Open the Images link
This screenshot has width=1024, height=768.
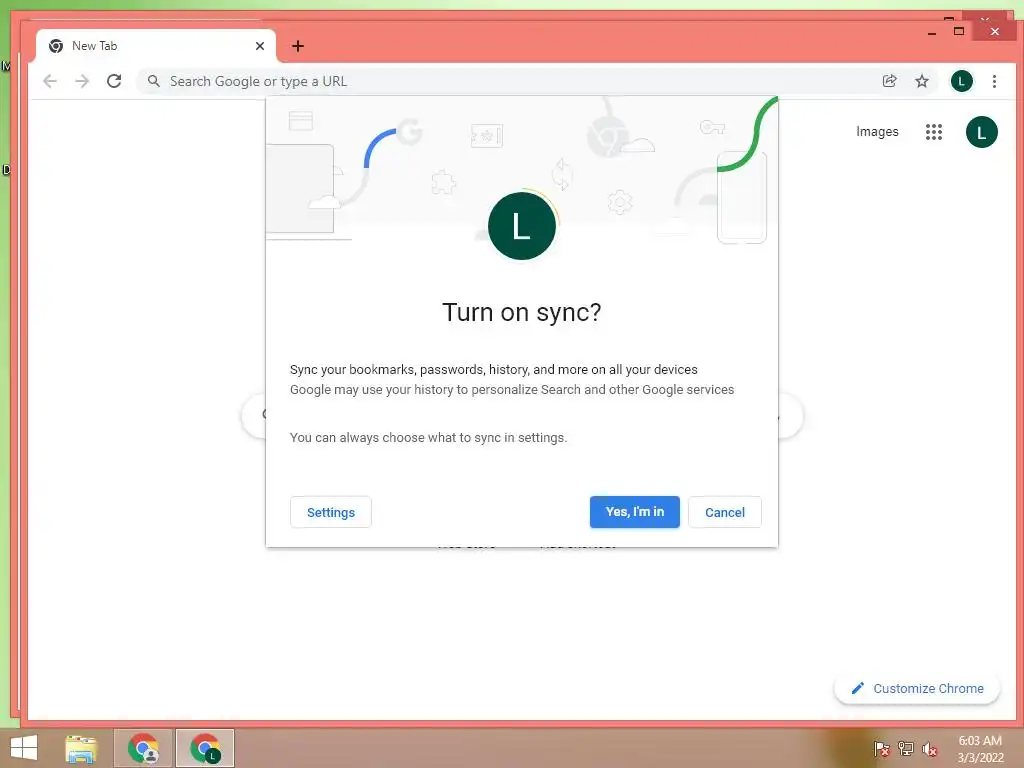(877, 132)
